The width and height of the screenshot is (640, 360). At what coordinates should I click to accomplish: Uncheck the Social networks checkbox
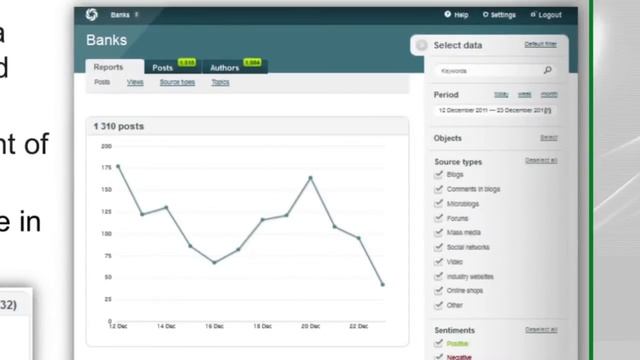coord(439,247)
